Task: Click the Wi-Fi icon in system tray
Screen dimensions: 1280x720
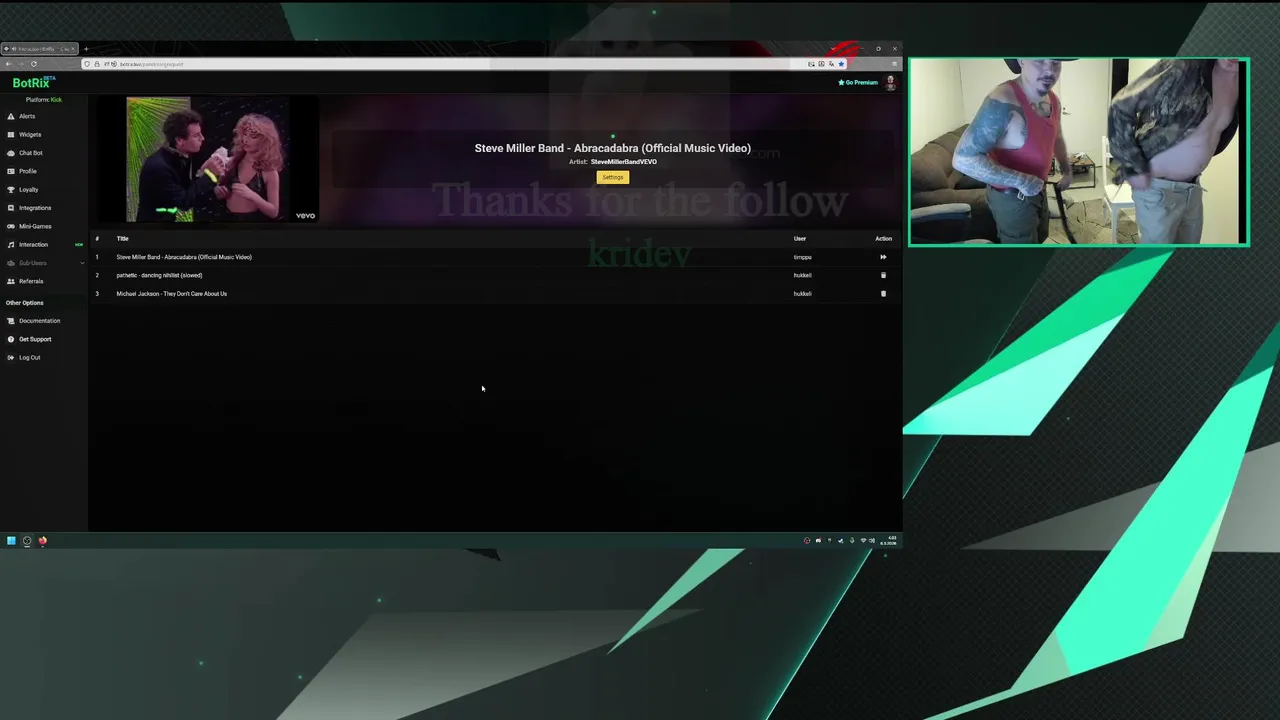Action: [x=863, y=541]
